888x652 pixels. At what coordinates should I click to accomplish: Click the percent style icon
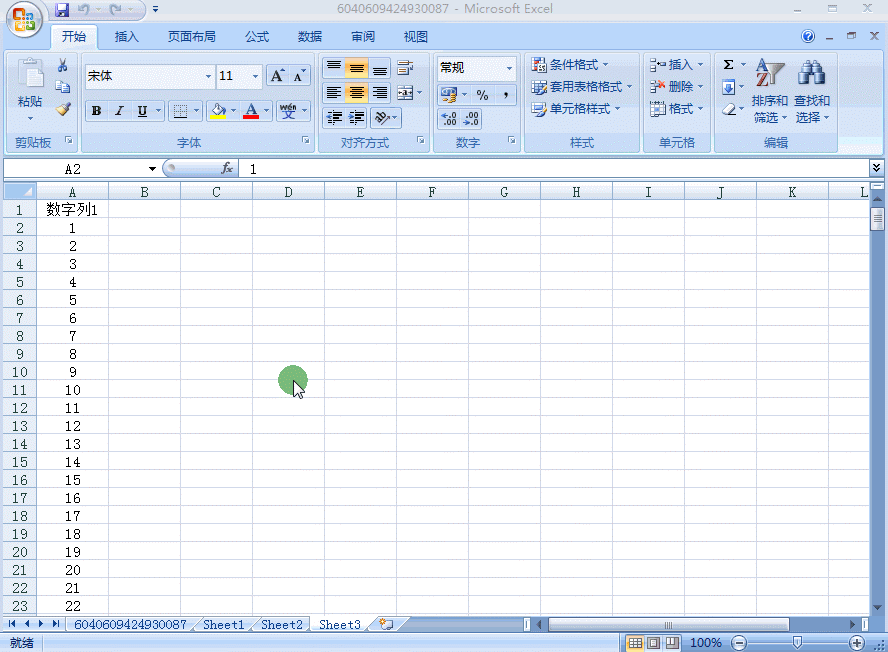(482, 95)
